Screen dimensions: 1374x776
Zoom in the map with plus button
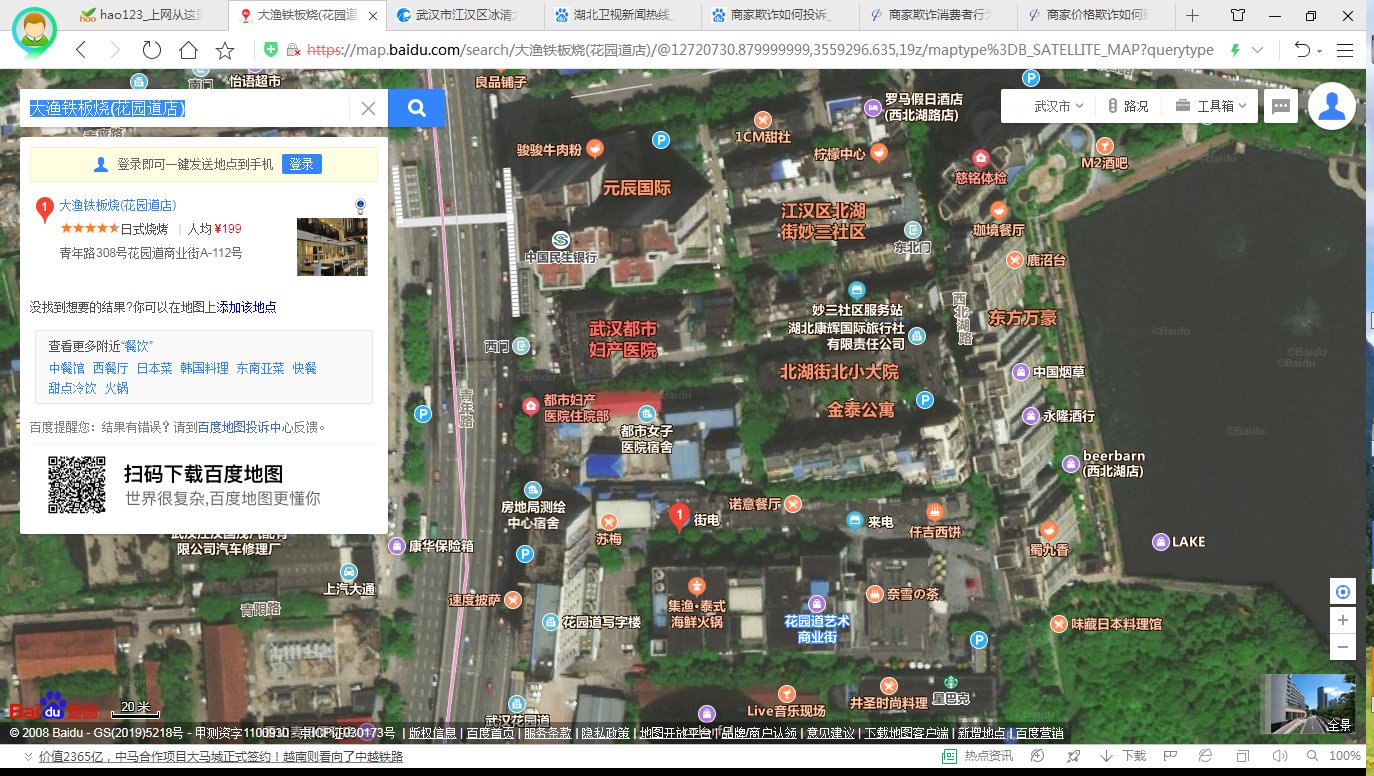1343,621
